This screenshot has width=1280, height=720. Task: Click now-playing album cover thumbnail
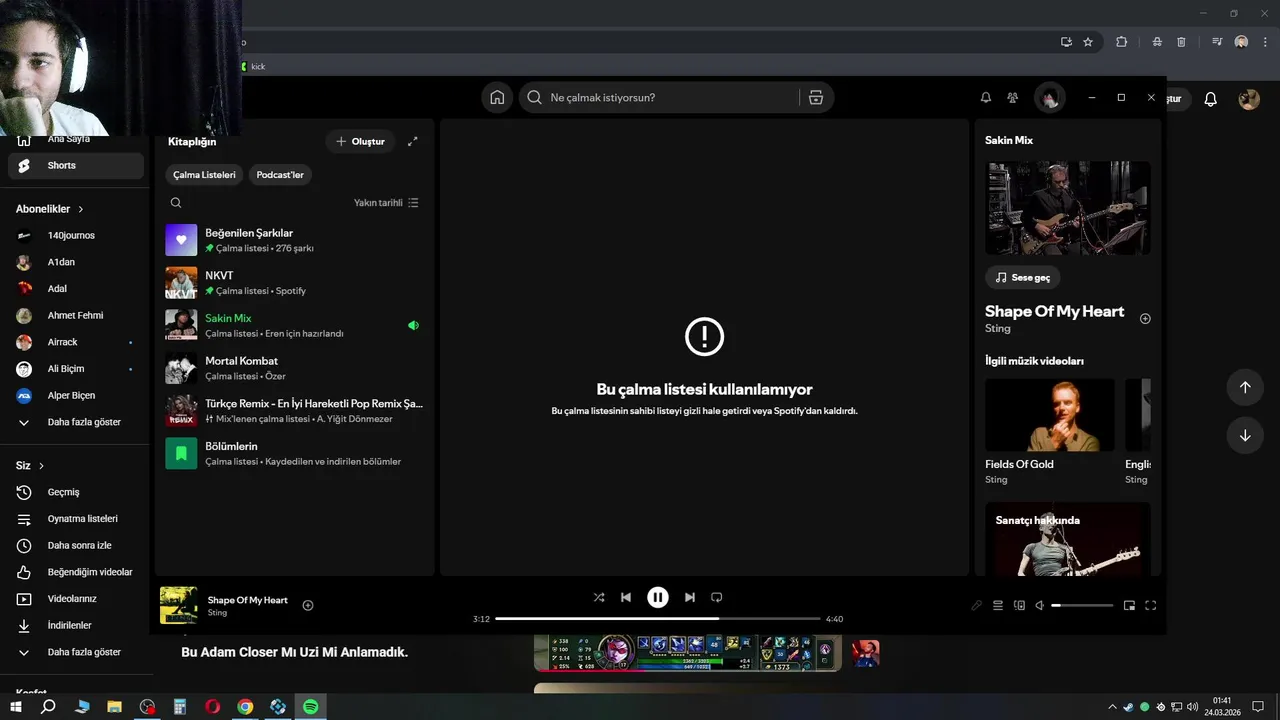point(179,605)
